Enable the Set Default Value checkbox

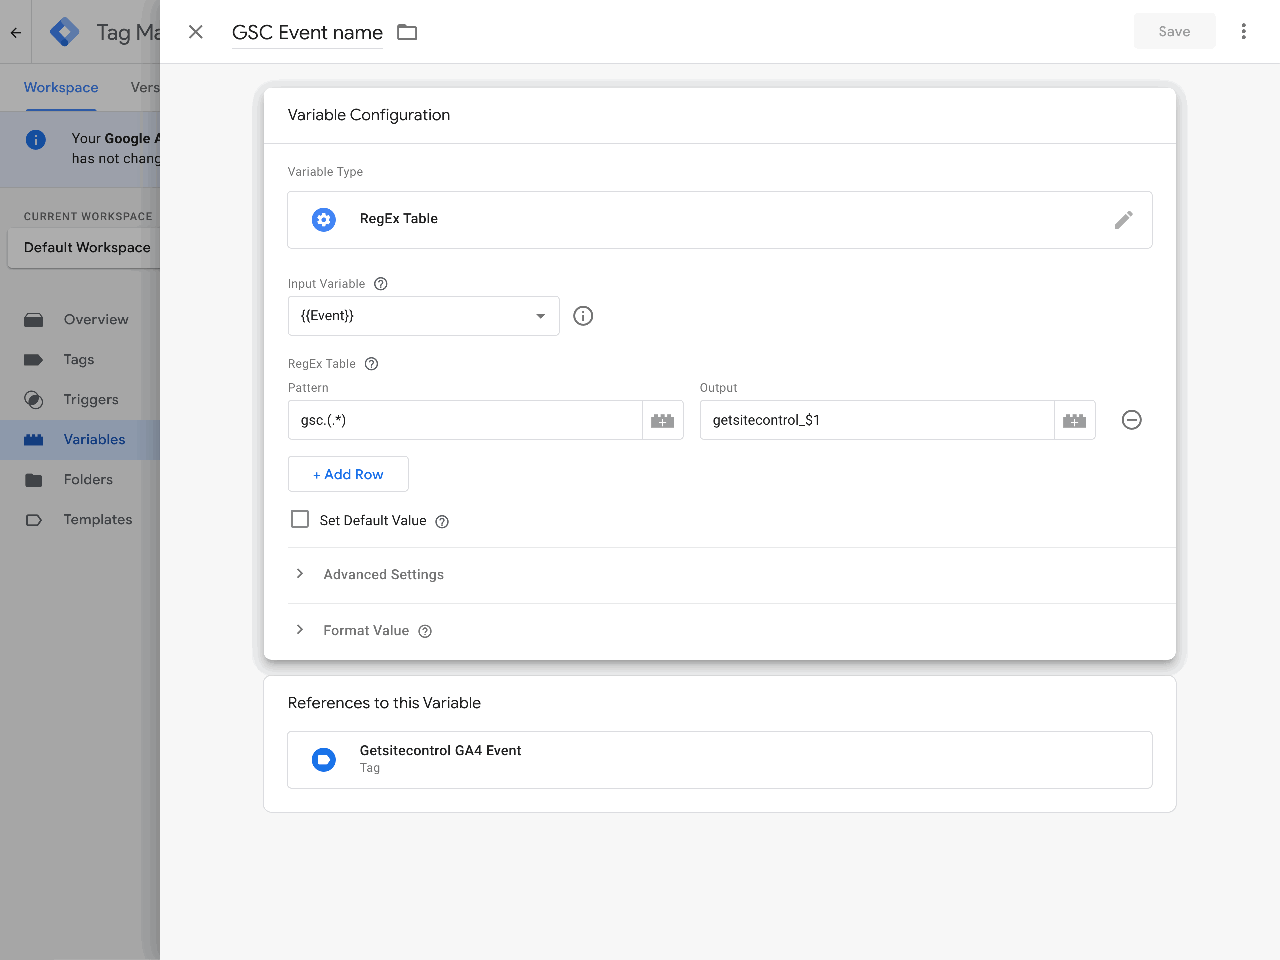299,519
